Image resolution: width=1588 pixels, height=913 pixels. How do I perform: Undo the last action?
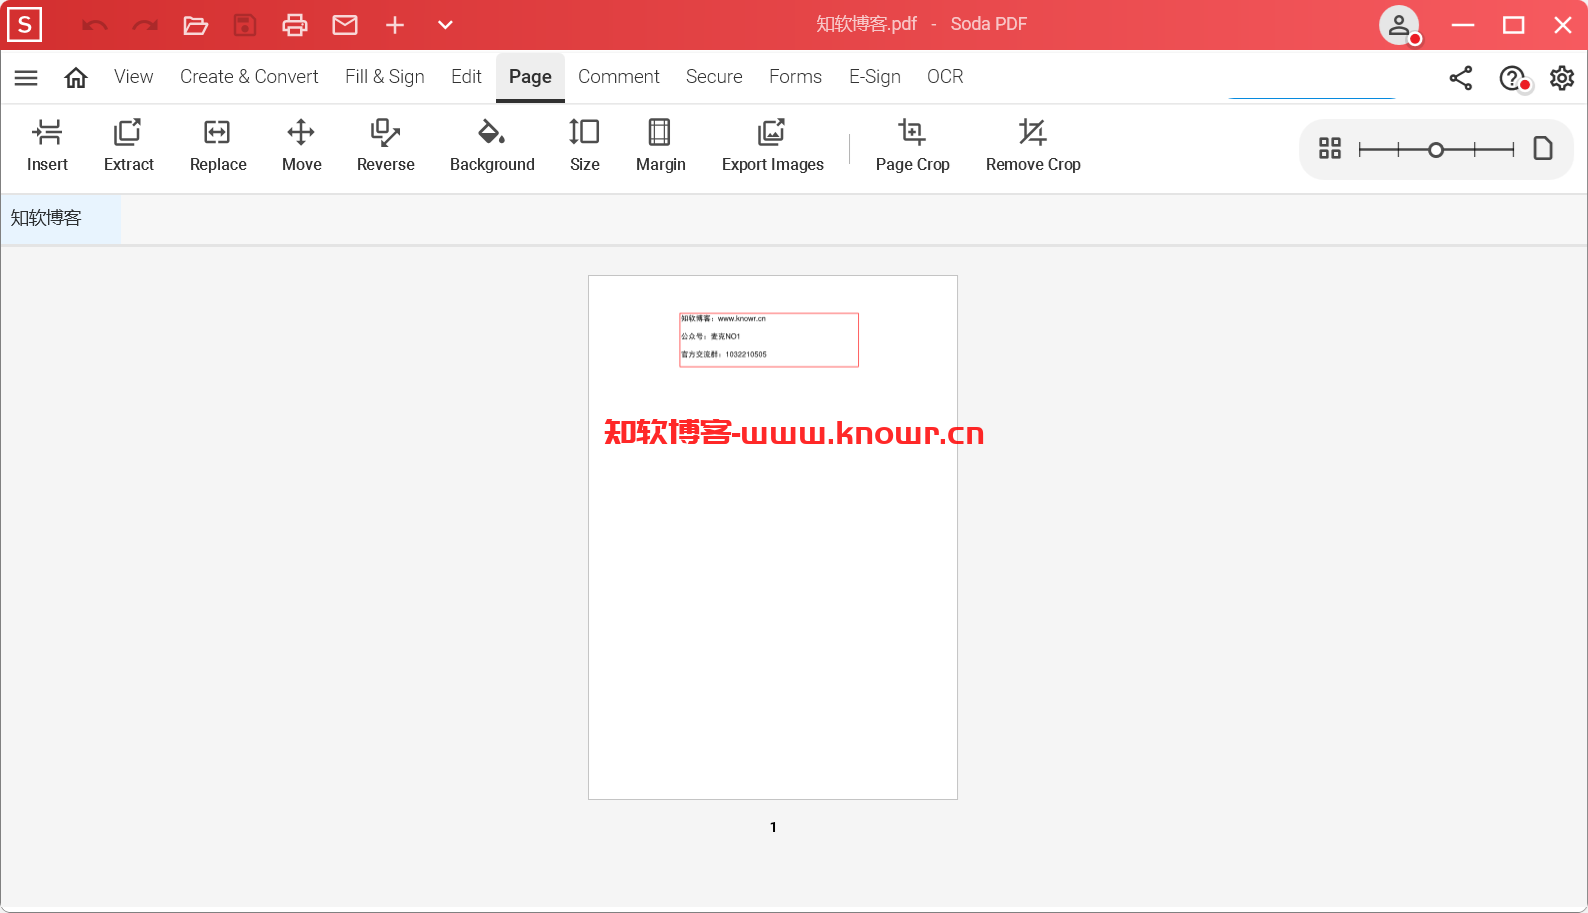[95, 25]
